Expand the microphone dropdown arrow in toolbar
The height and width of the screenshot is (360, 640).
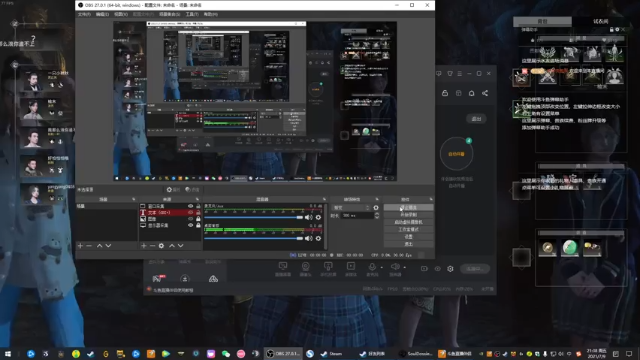point(382,268)
